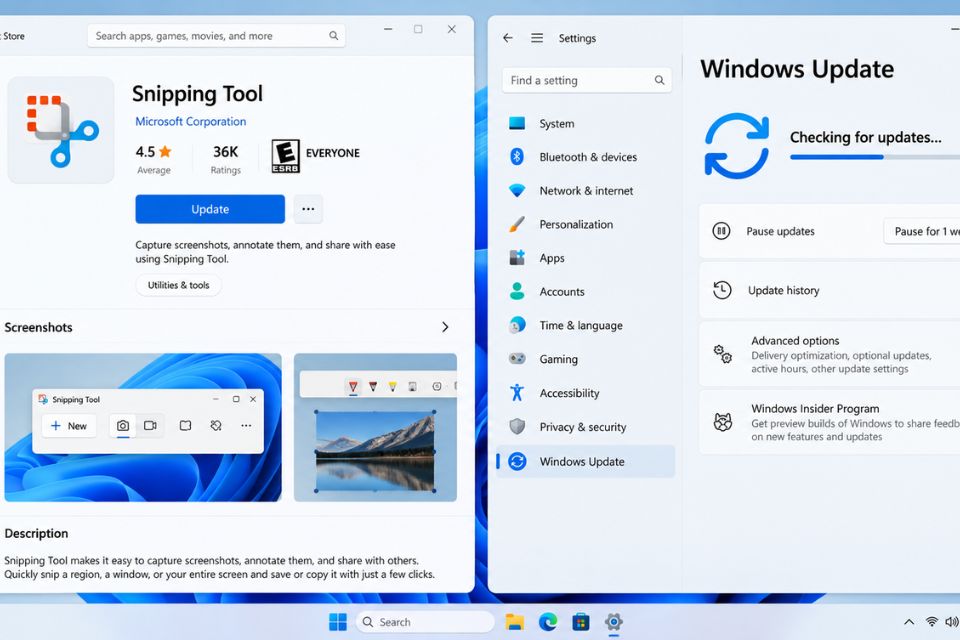Expand Screenshots section with right chevron
This screenshot has height=640, width=960.
coord(445,327)
